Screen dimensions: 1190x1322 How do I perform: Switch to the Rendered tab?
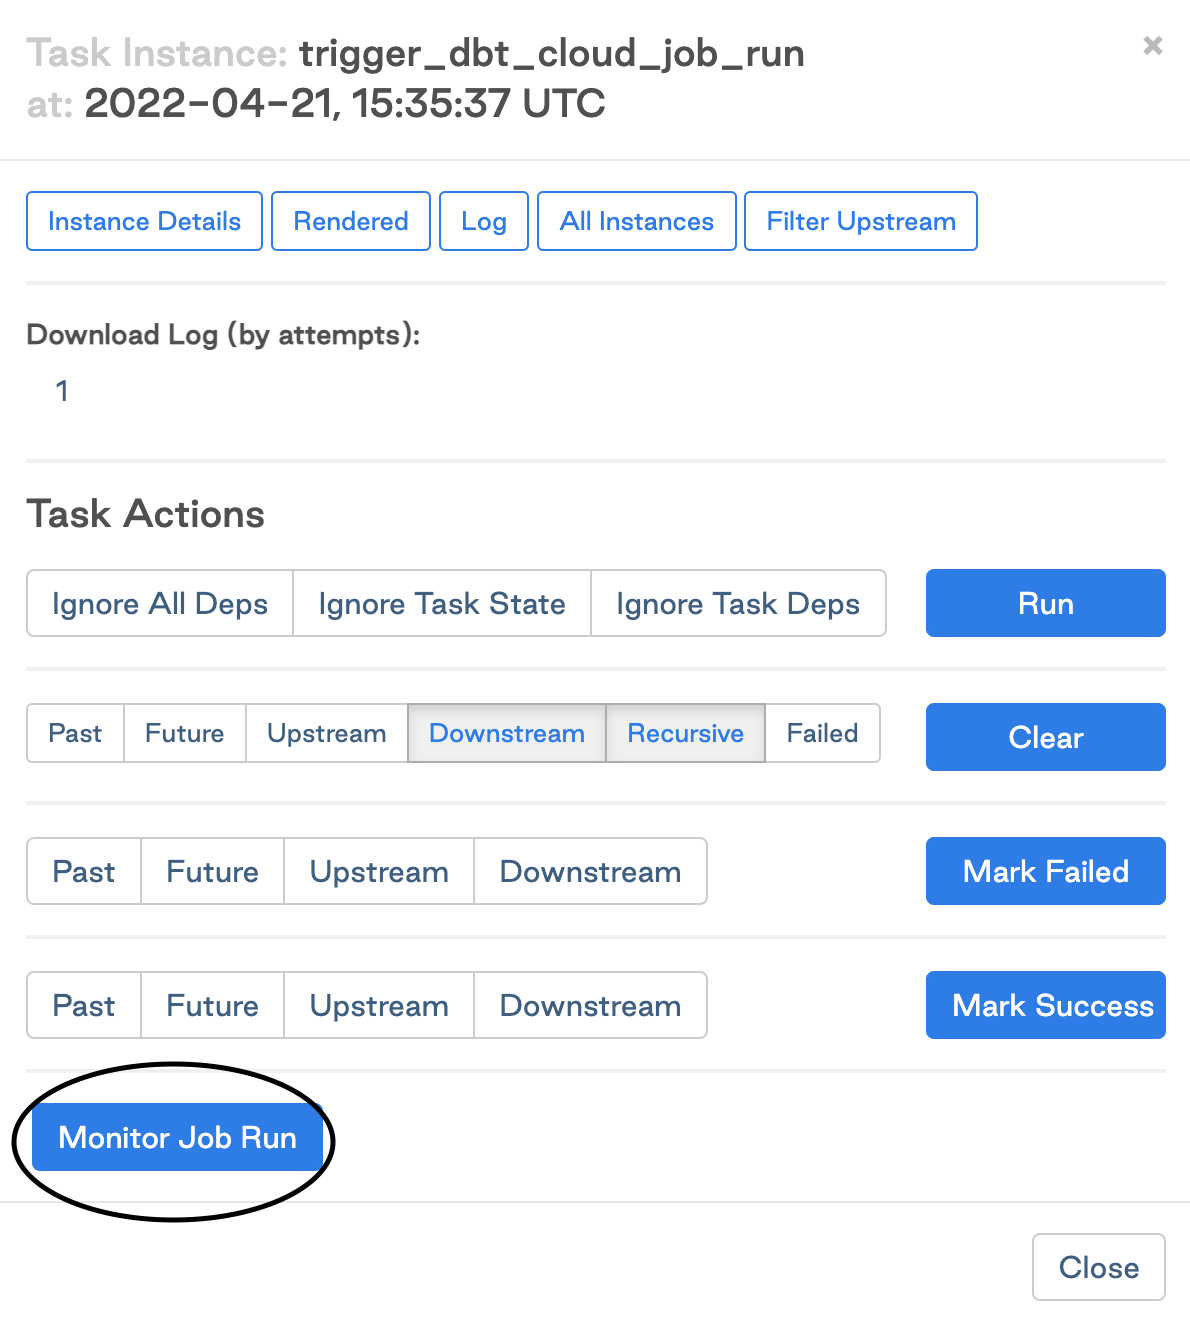[350, 220]
